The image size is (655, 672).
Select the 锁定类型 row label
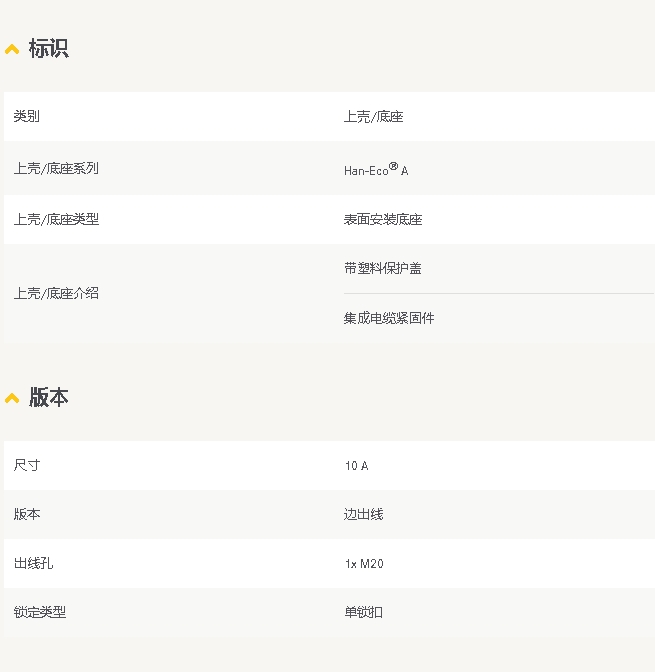coord(40,612)
